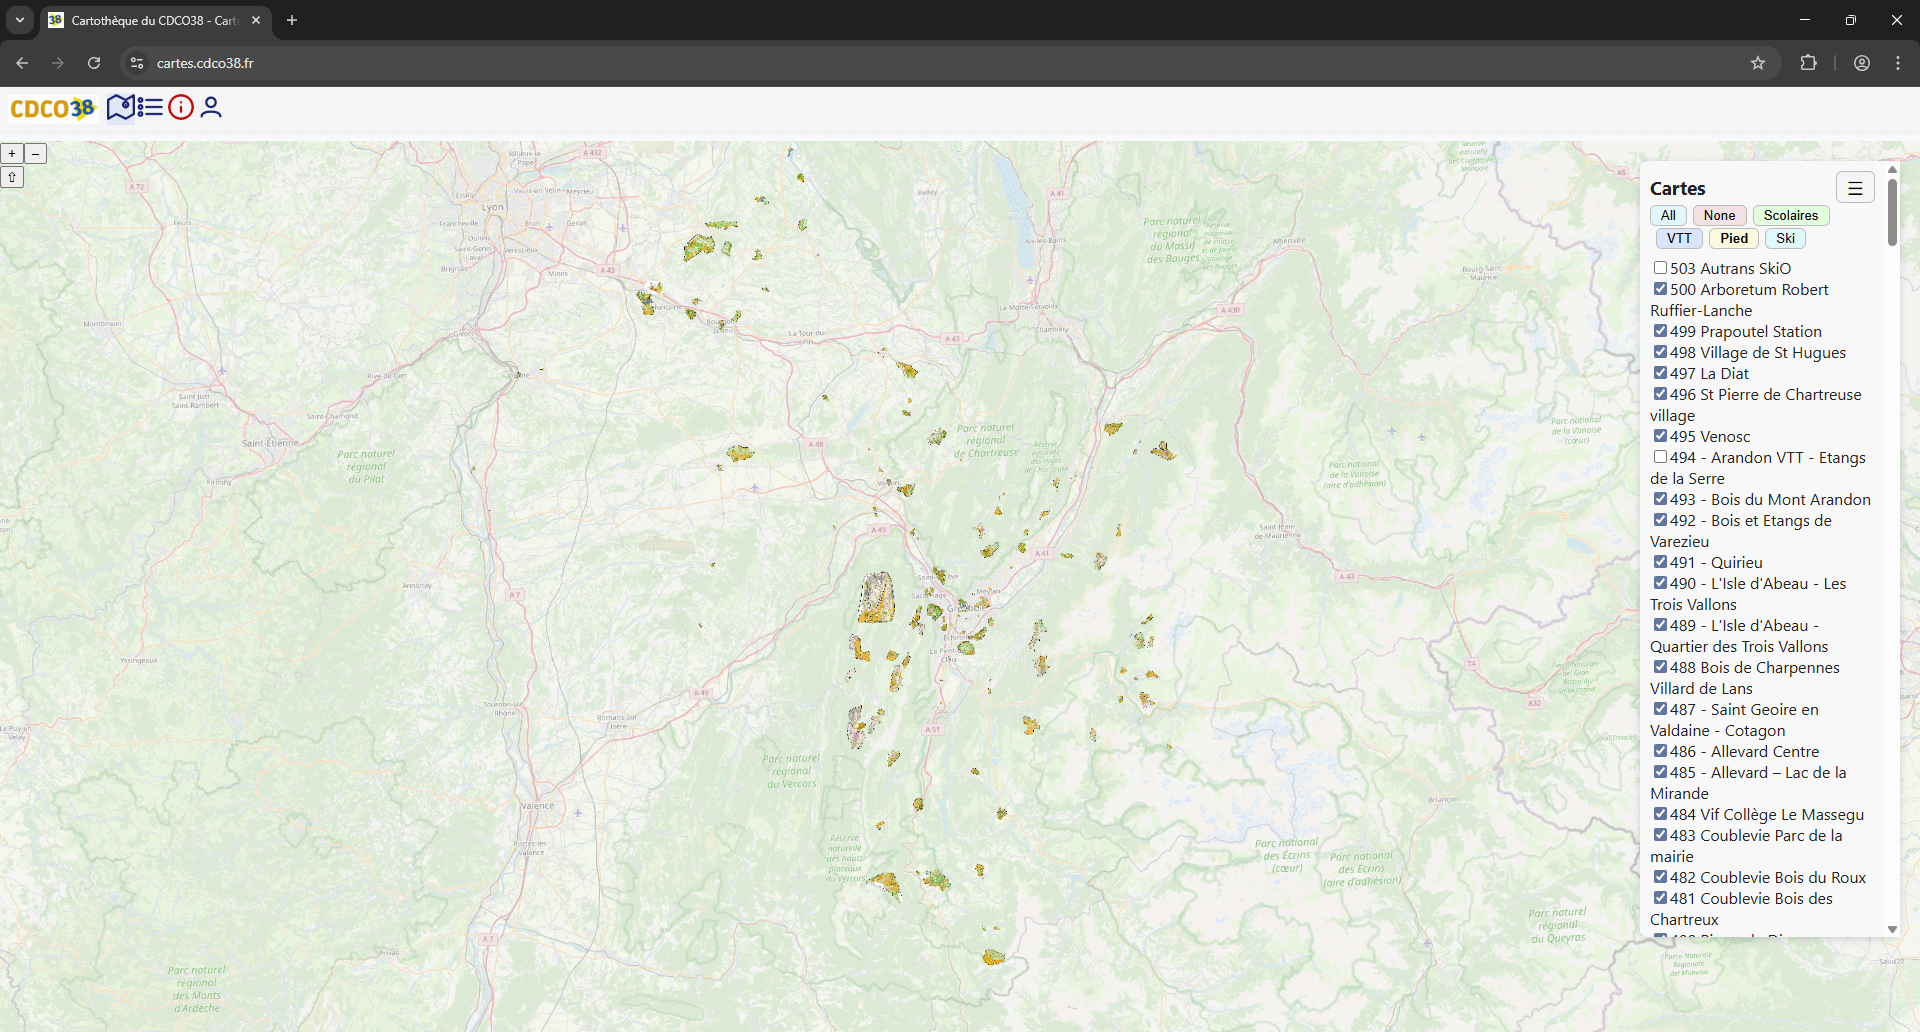Reset map rotation with arrow button
This screenshot has height=1032, width=1920.
coord(12,178)
